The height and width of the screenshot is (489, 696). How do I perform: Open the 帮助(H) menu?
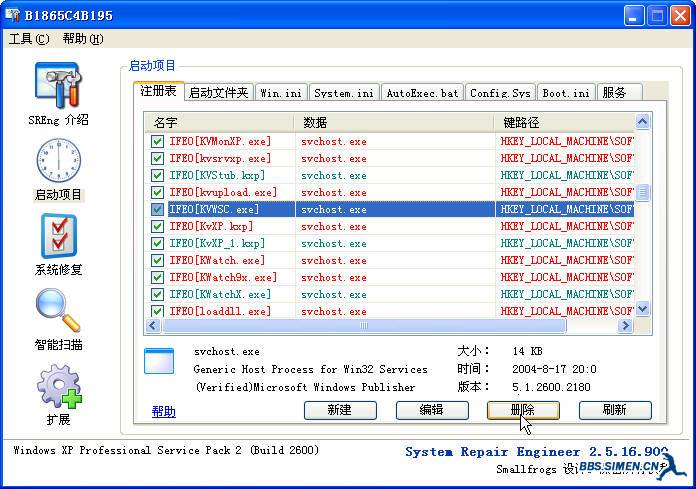coord(83,39)
